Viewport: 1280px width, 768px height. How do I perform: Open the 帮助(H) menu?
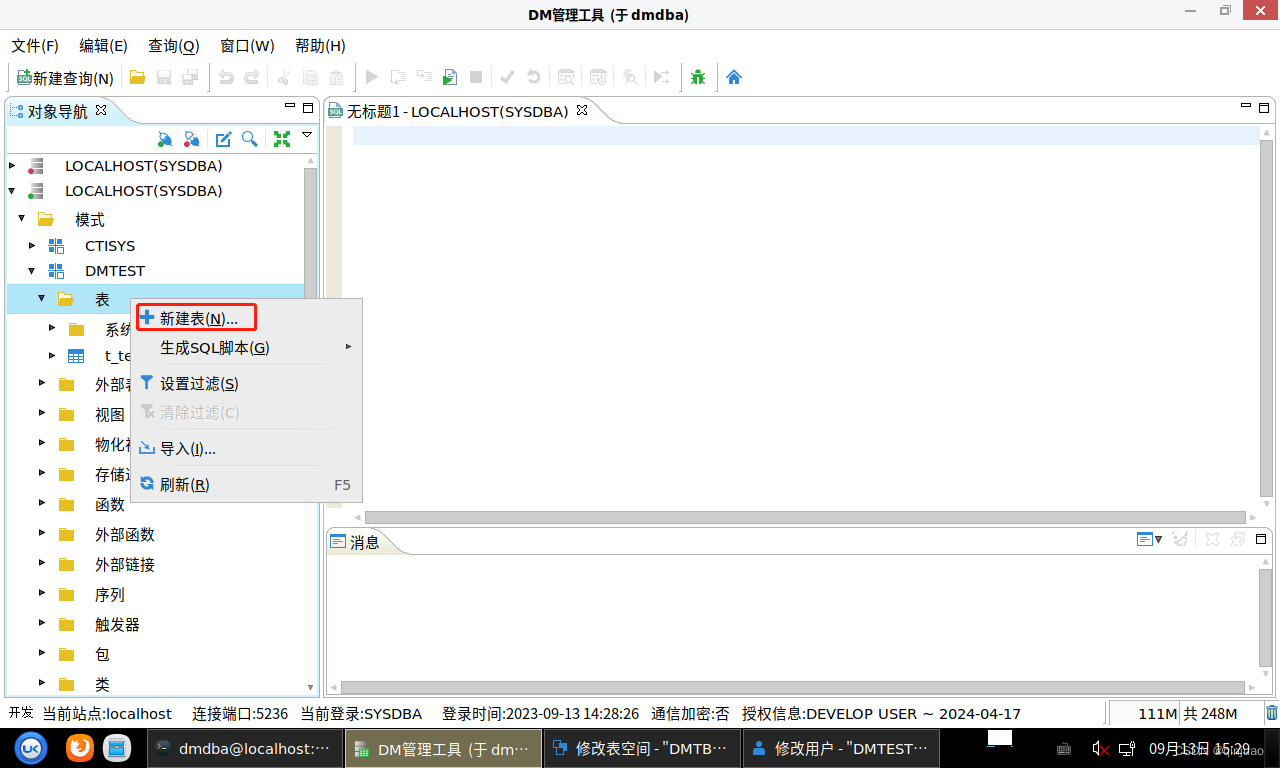click(x=320, y=46)
